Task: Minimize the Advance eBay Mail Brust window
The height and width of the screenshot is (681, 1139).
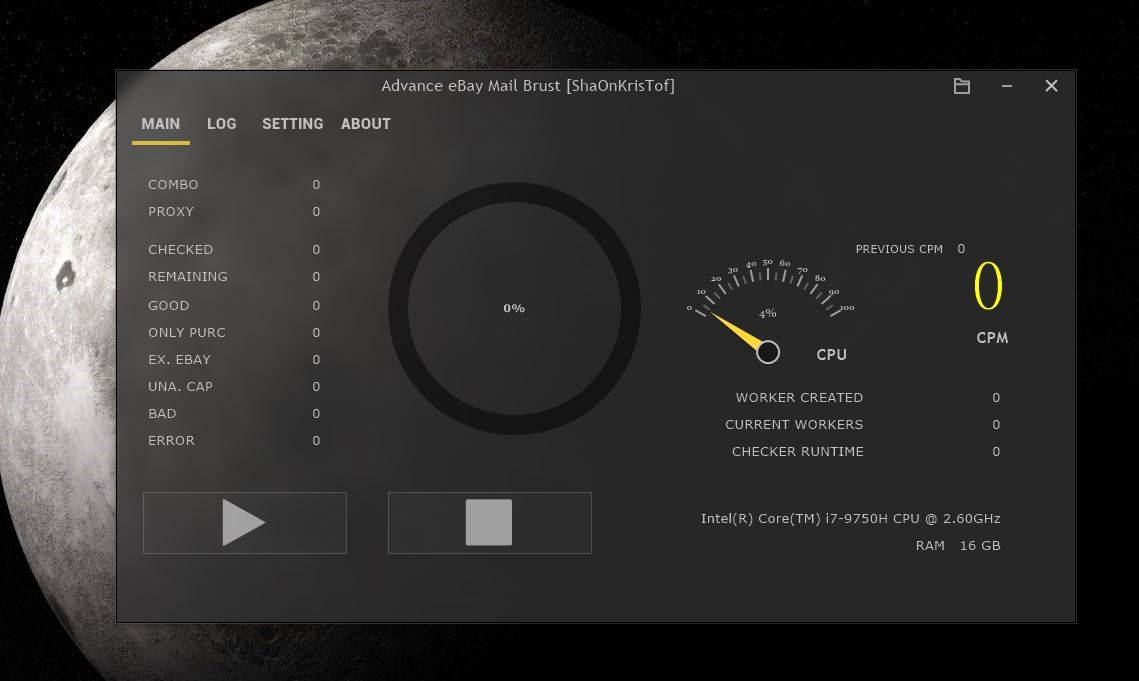Action: 1007,86
